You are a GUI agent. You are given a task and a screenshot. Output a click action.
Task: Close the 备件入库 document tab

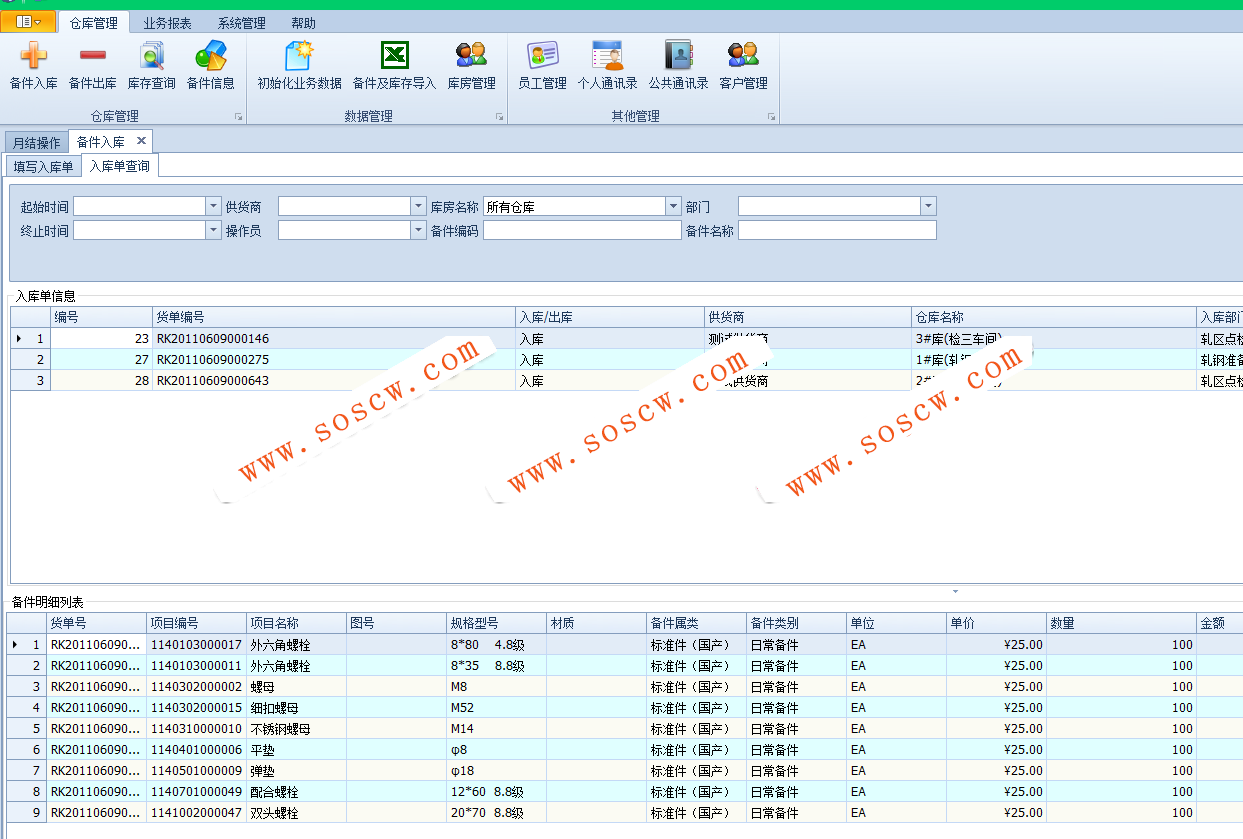pyautogui.click(x=141, y=141)
